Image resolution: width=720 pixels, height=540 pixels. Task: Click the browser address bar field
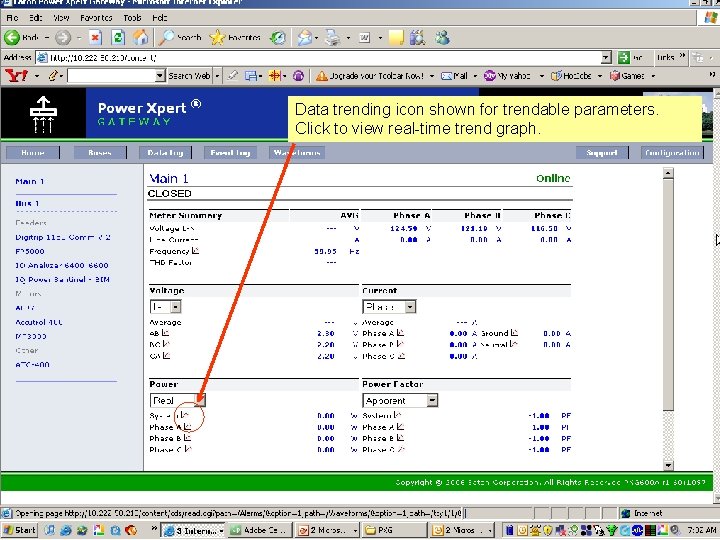(318, 57)
